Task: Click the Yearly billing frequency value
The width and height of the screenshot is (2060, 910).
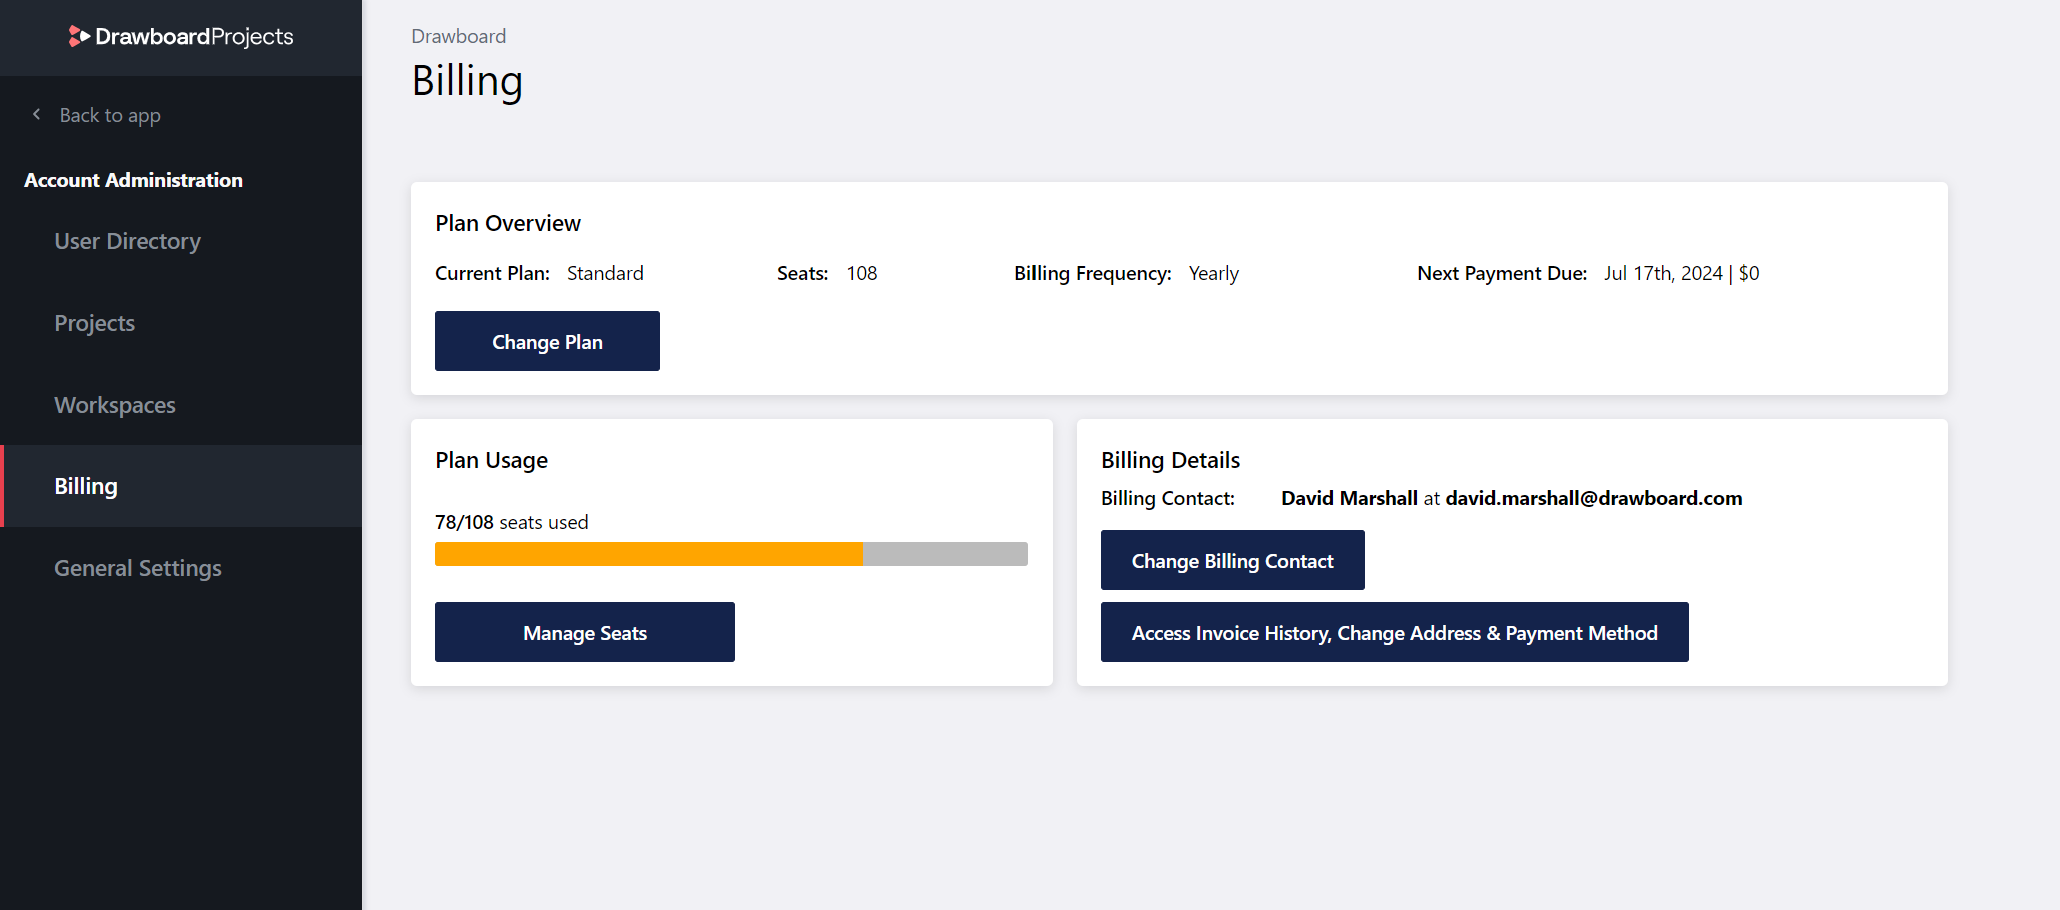Action: pyautogui.click(x=1214, y=273)
